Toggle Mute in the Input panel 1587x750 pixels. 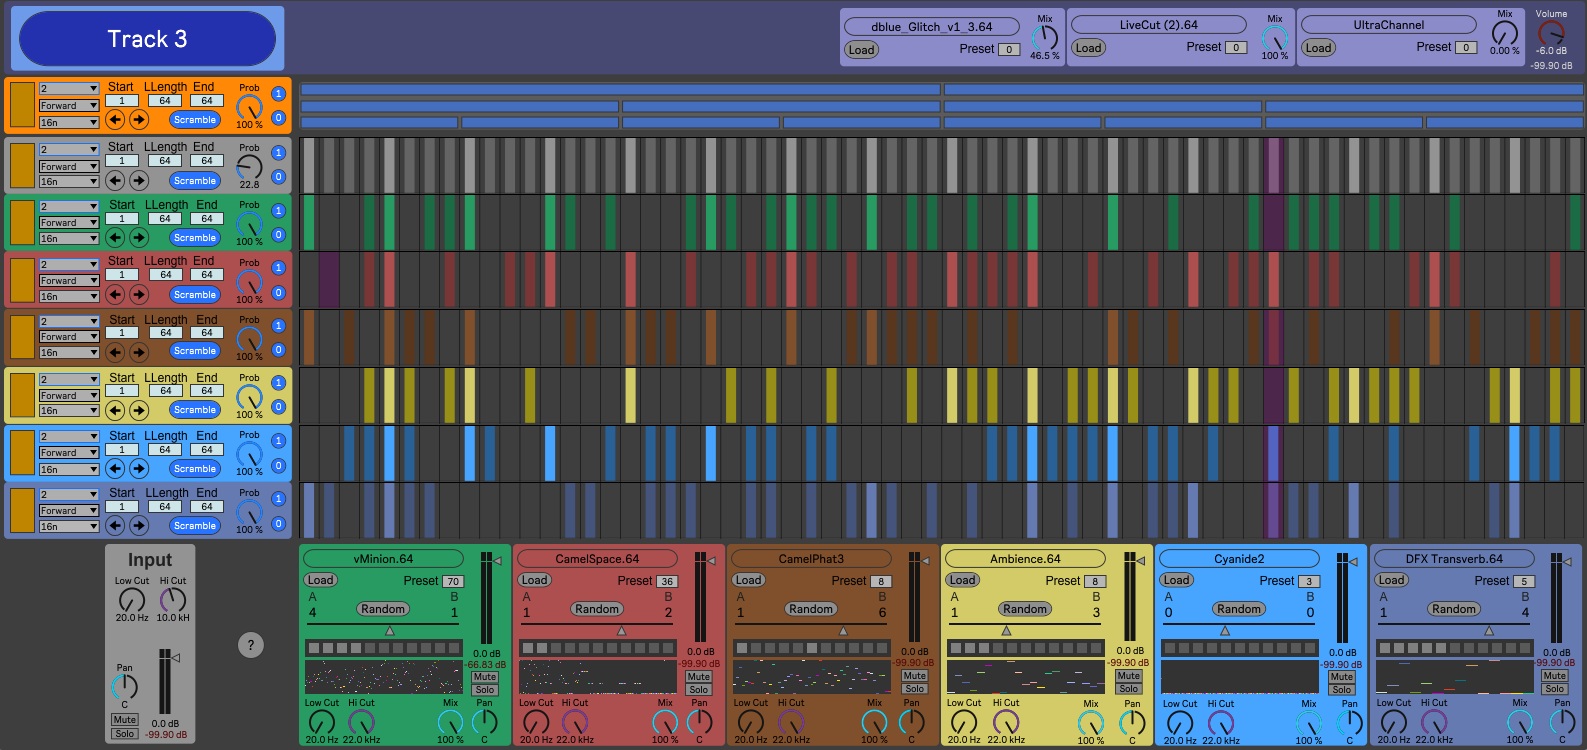point(125,720)
